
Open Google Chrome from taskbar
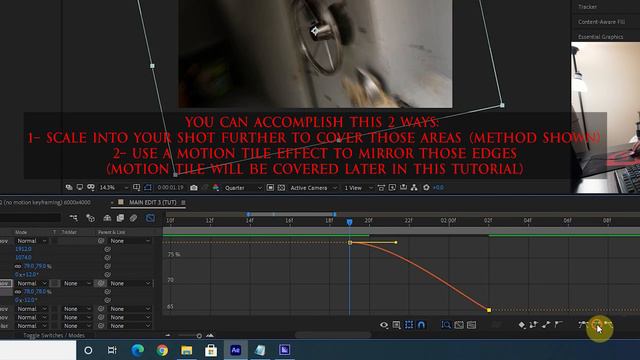[162, 350]
